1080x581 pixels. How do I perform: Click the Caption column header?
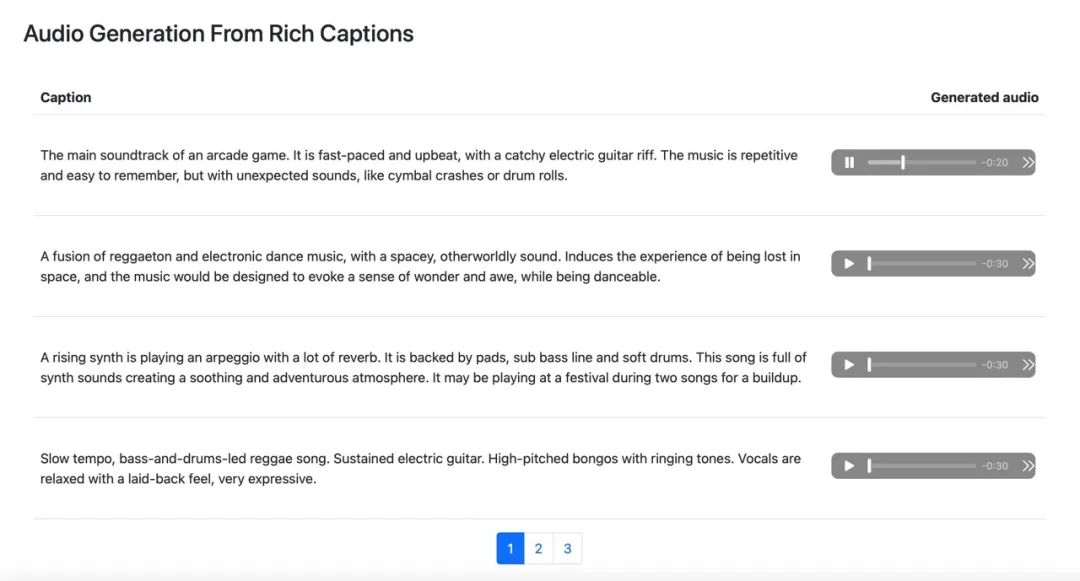pyautogui.click(x=66, y=97)
